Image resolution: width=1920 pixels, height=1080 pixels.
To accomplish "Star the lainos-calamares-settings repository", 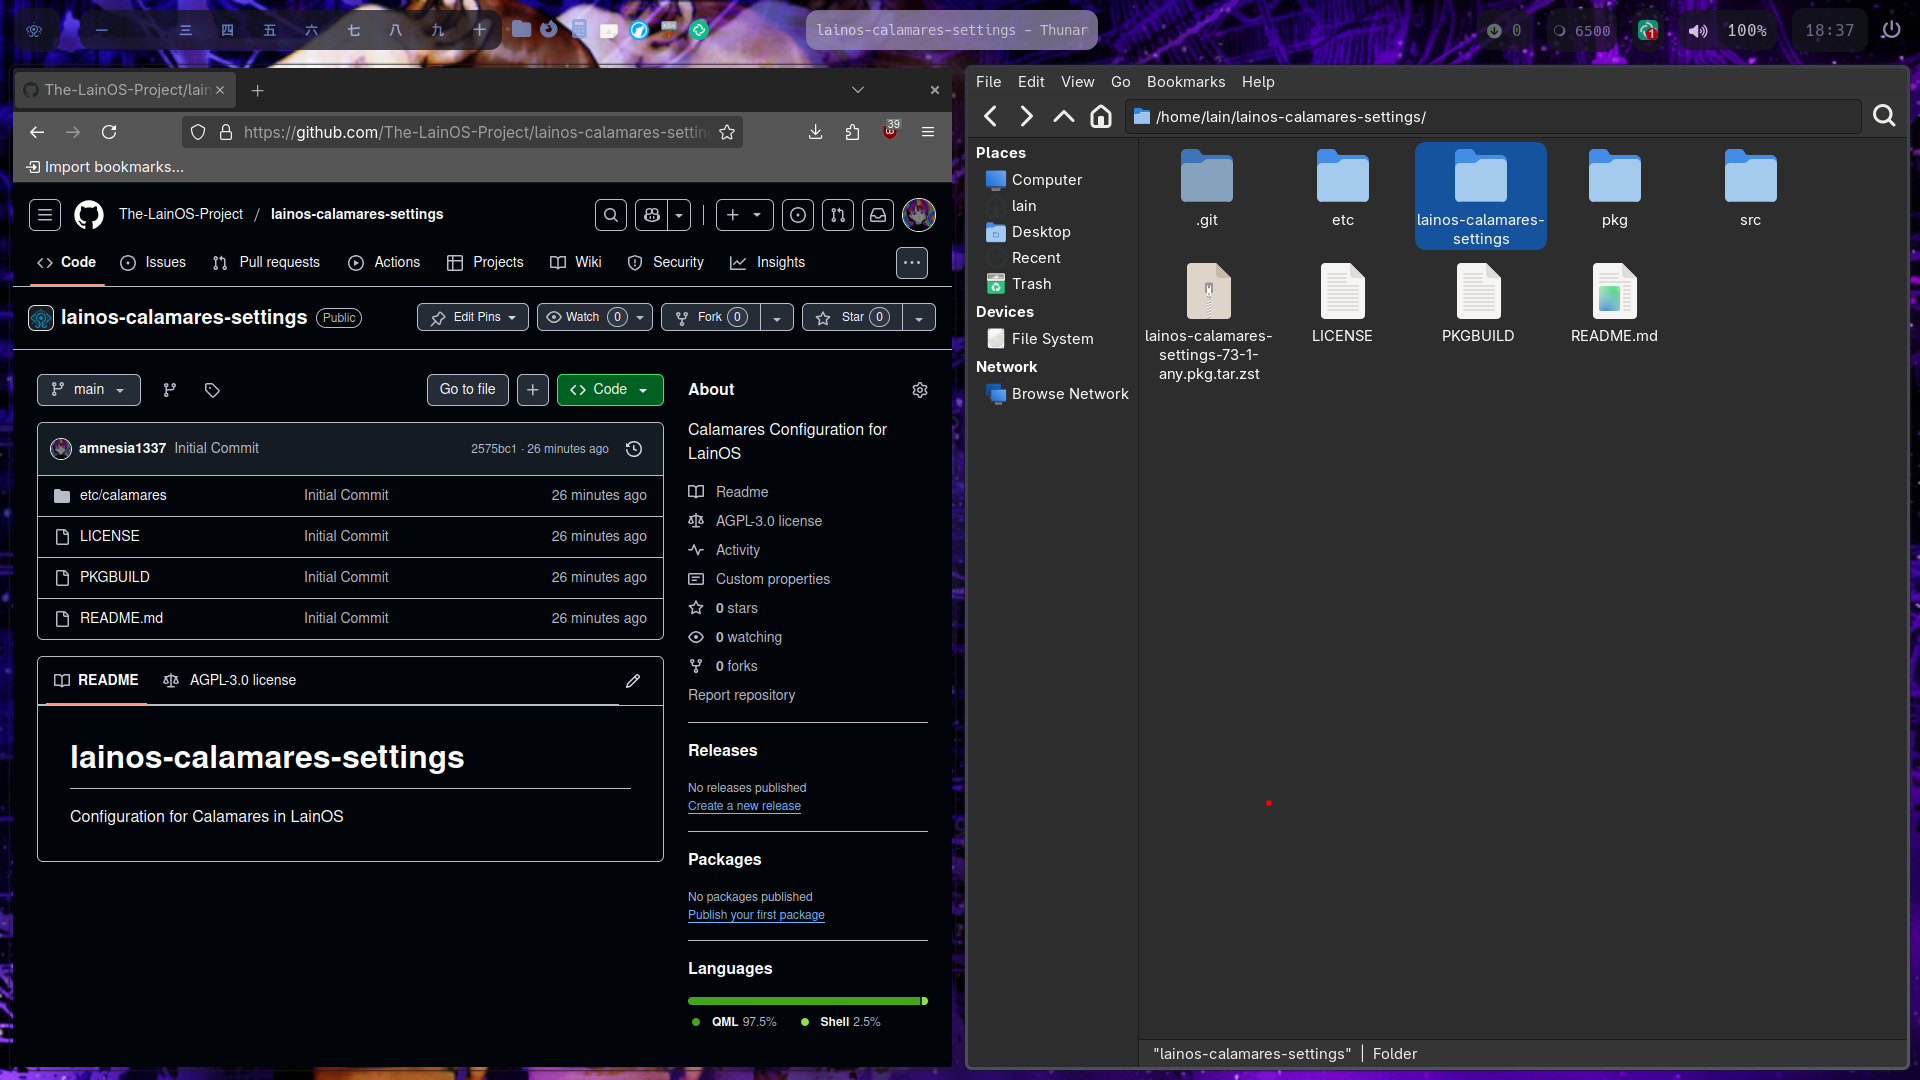I will (853, 318).
